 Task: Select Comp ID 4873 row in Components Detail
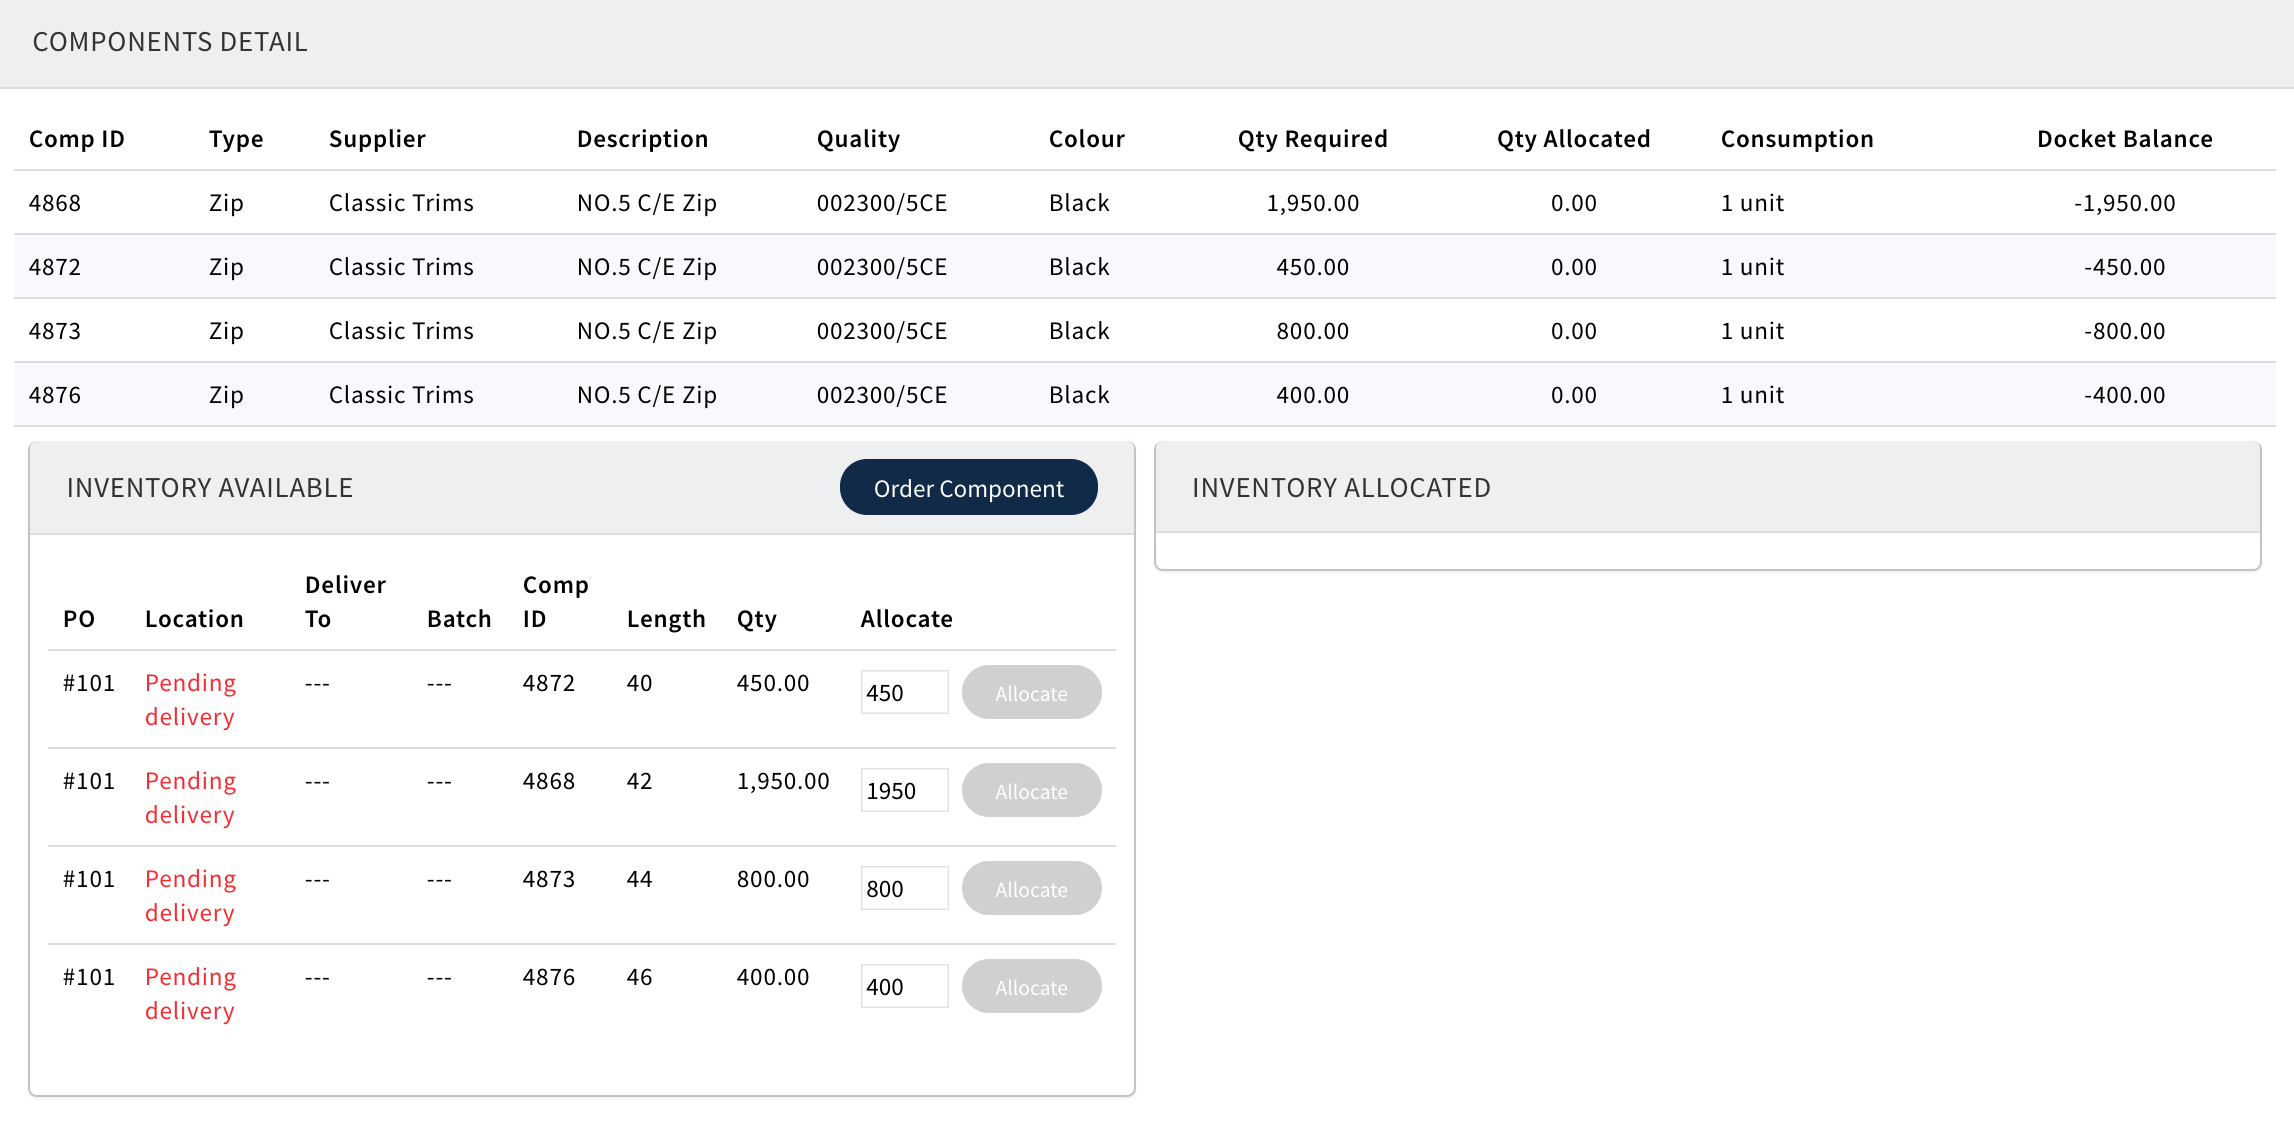[x=55, y=331]
